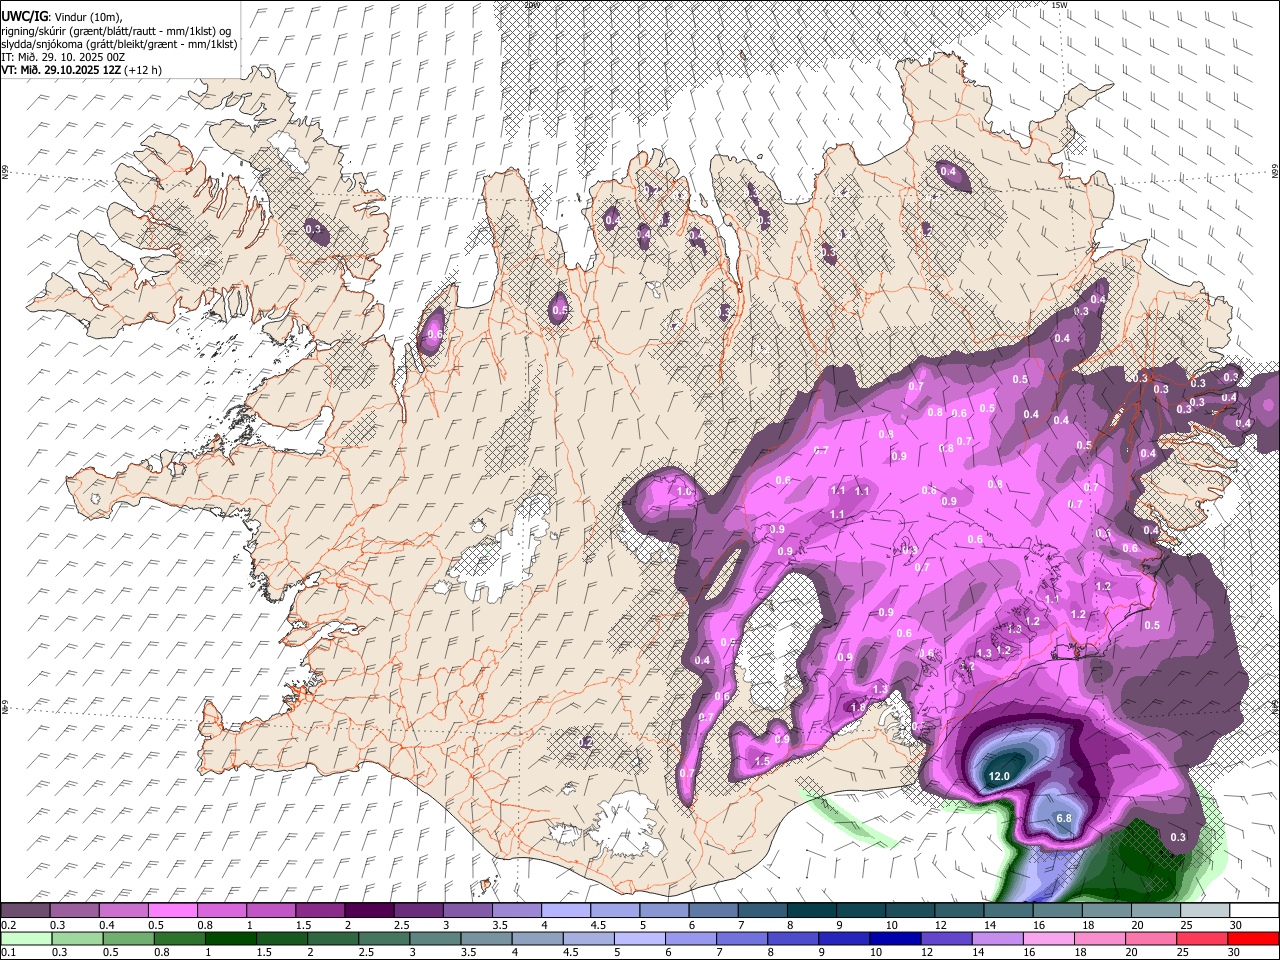Click the dark mauve swatch at 0.2 in top legend row
1280x960 pixels.
[x=25, y=911]
